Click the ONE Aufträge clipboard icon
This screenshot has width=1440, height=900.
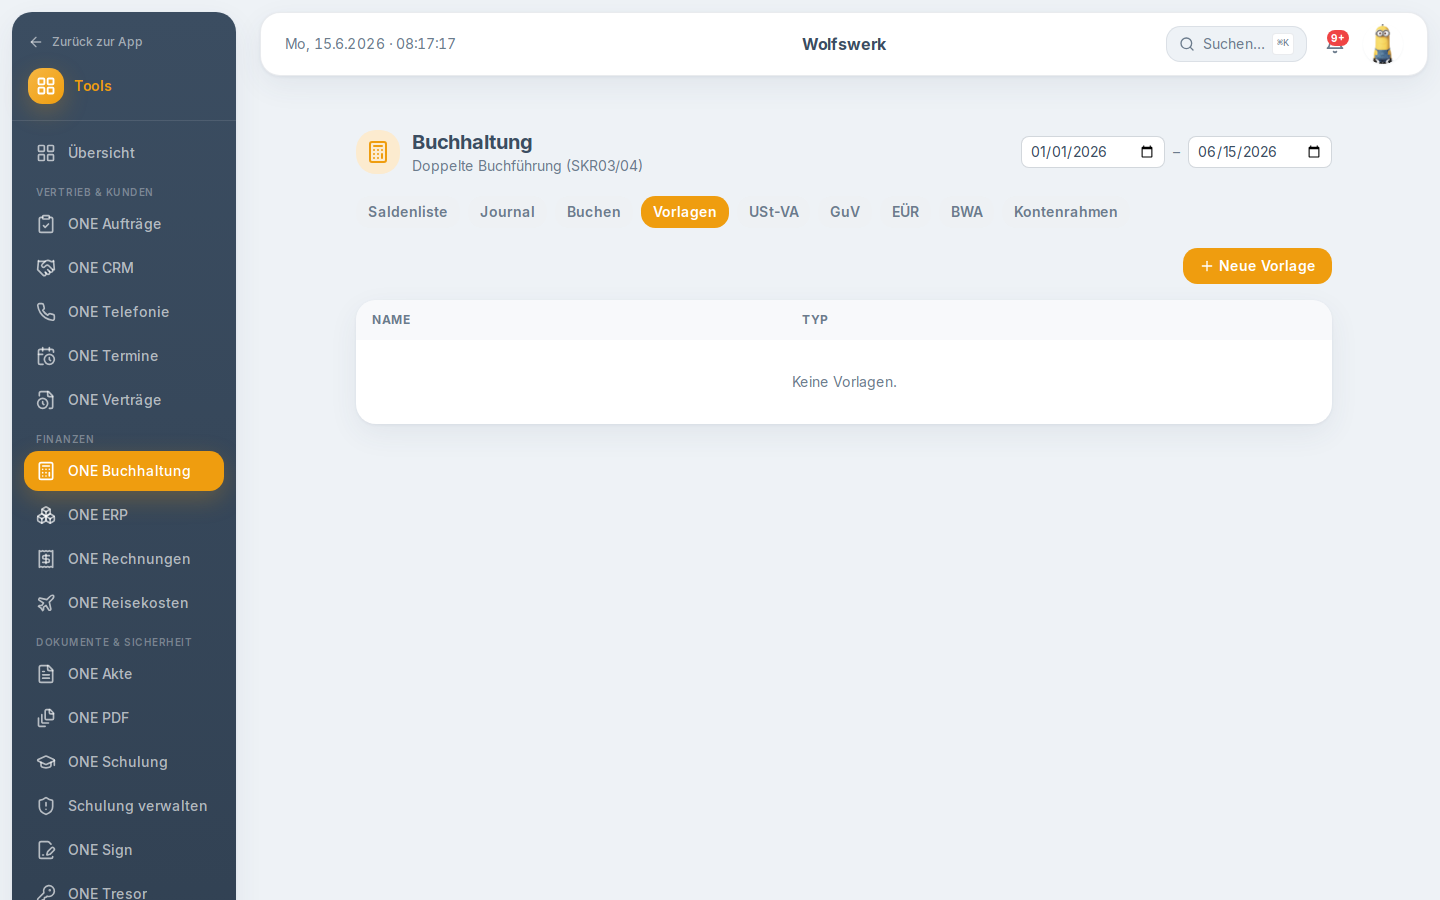click(46, 224)
